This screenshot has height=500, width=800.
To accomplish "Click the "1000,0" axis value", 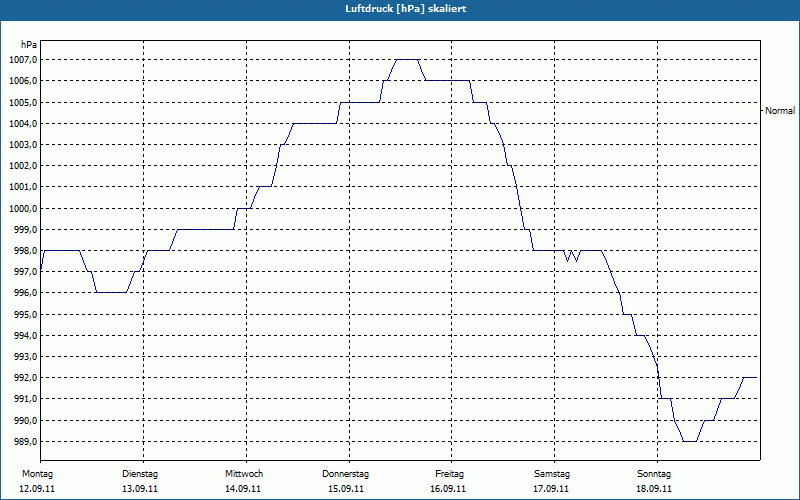I will [x=23, y=209].
